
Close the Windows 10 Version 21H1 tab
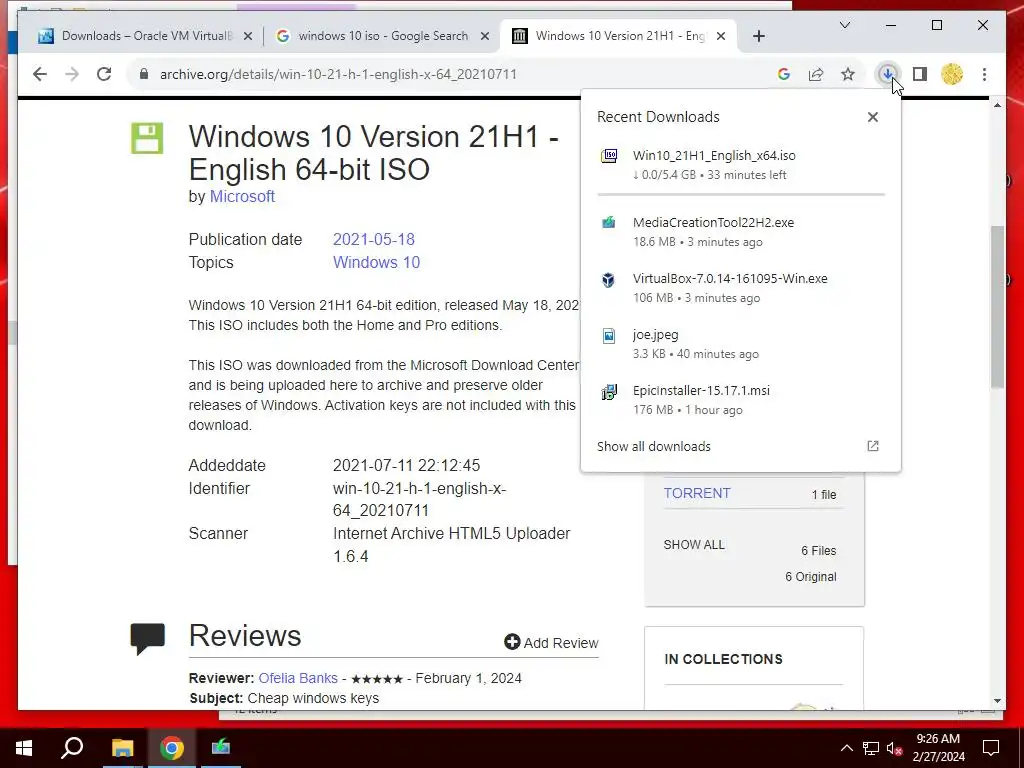[x=721, y=37]
